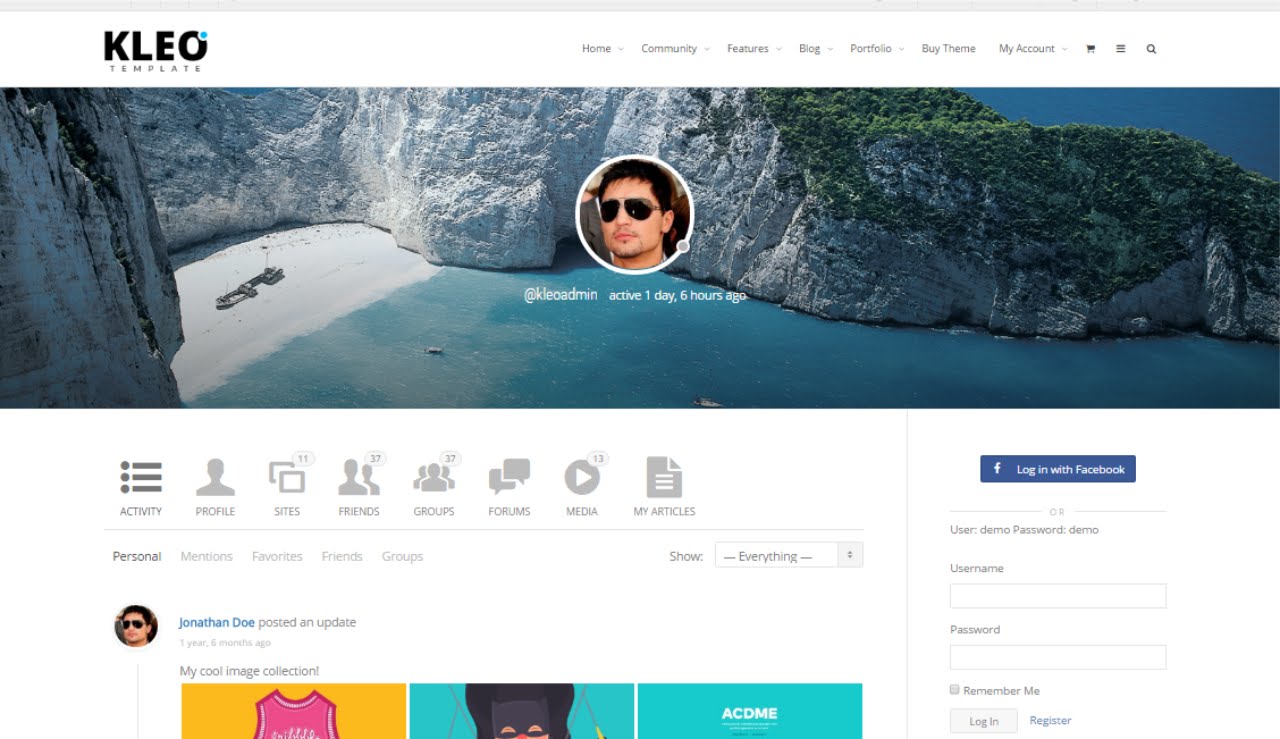Enable the Remember Me checkbox
This screenshot has width=1280, height=739.
click(x=954, y=689)
